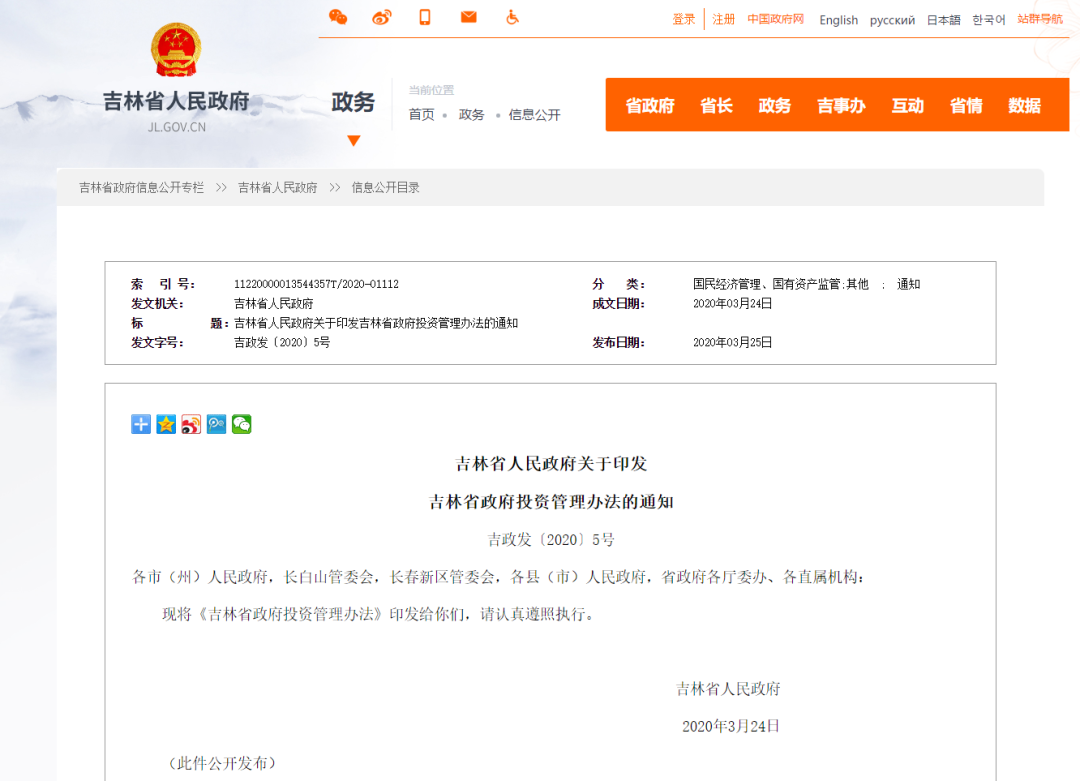
Task: Open the 省政府 navigation tab
Action: tap(650, 105)
